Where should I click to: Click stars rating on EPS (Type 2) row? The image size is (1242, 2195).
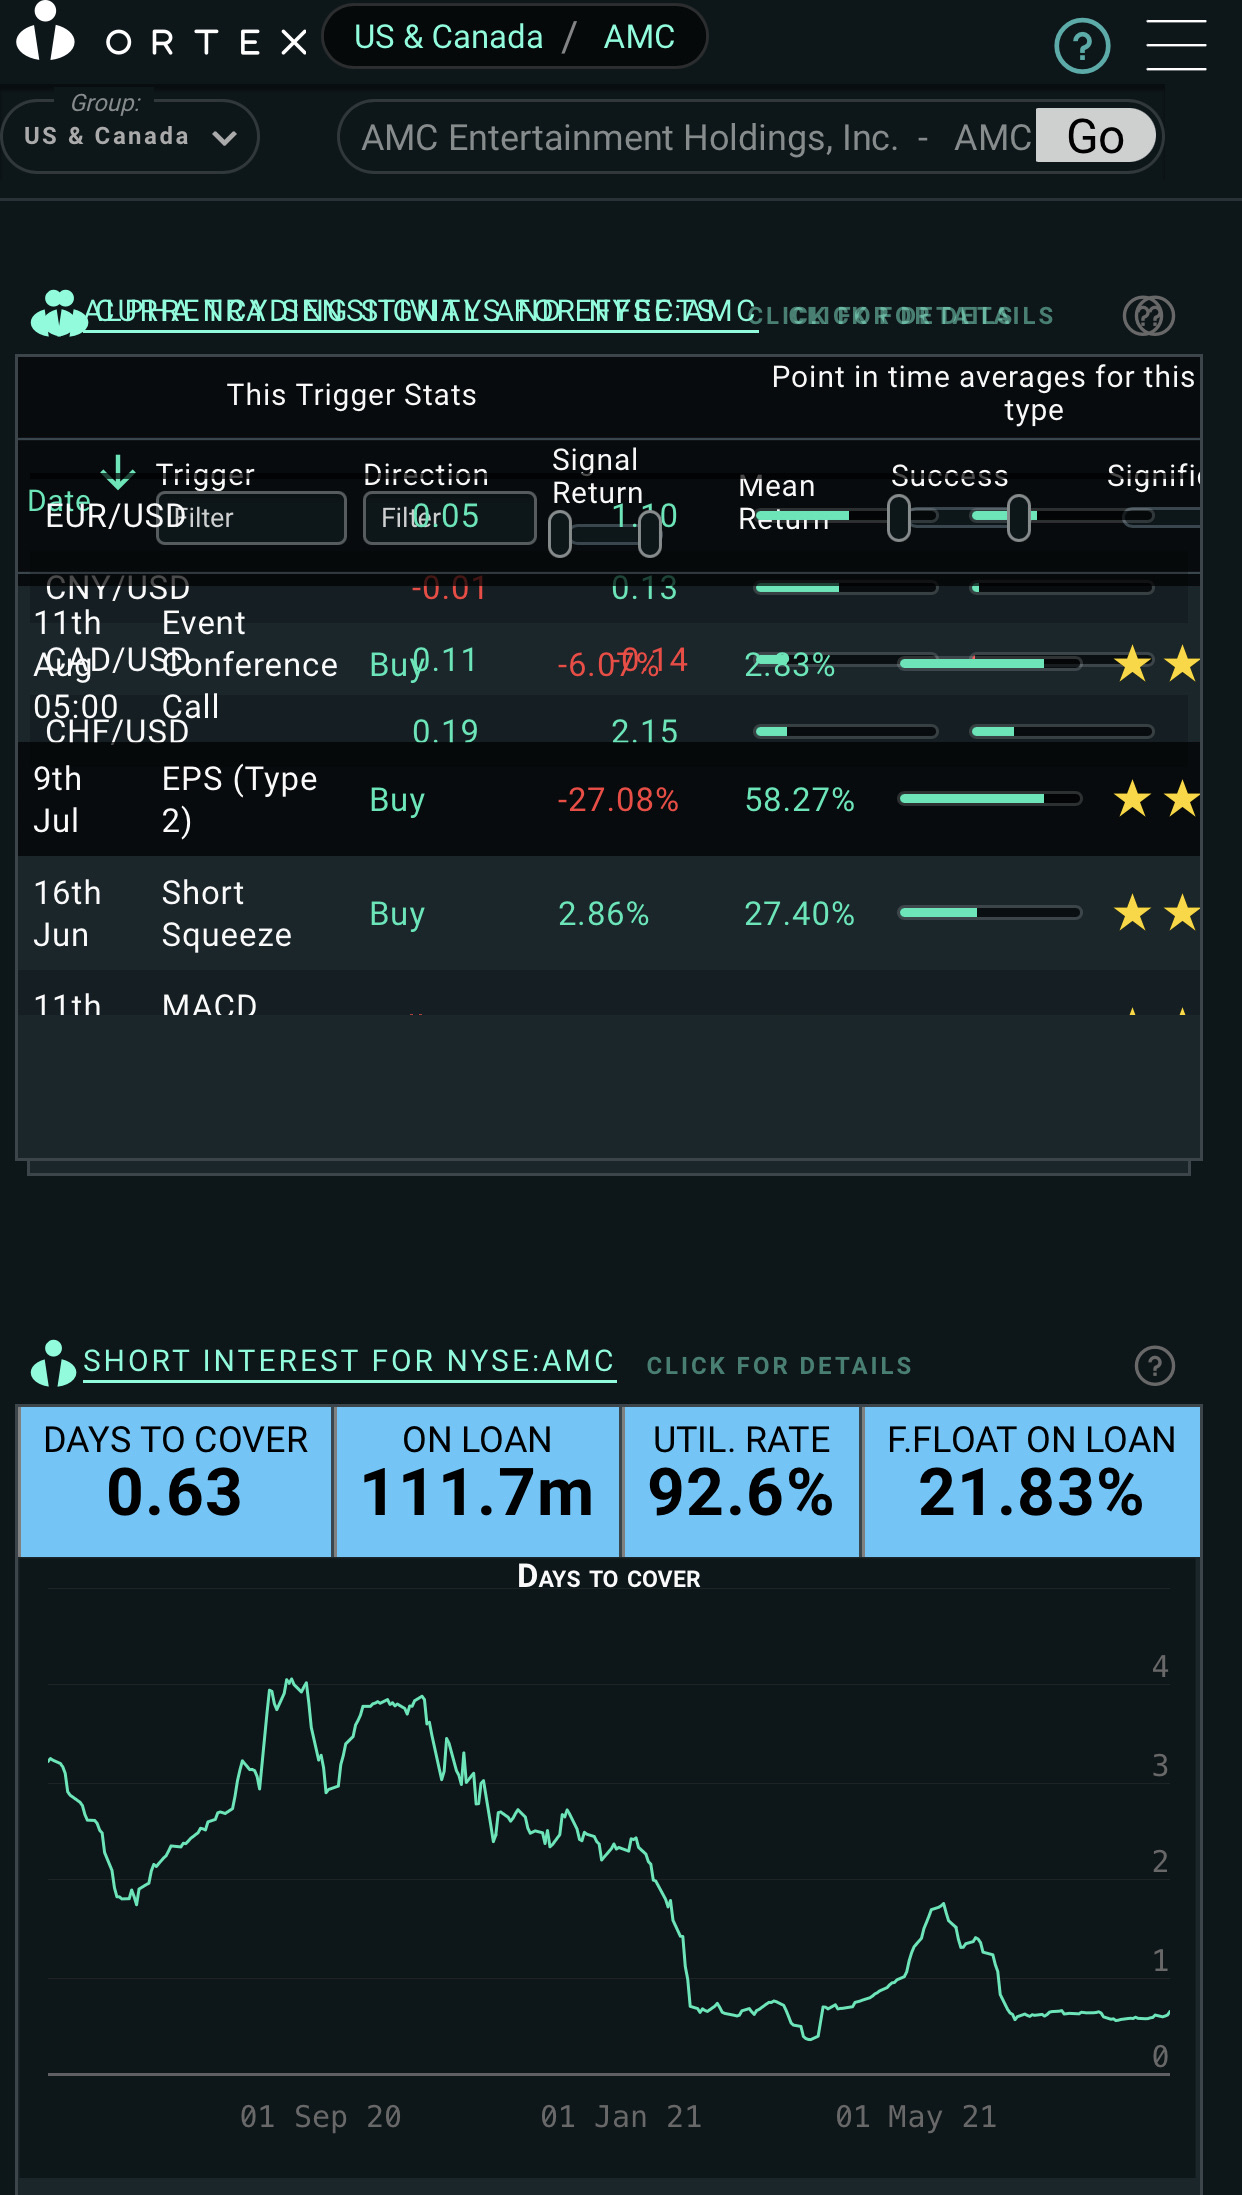pyautogui.click(x=1157, y=799)
